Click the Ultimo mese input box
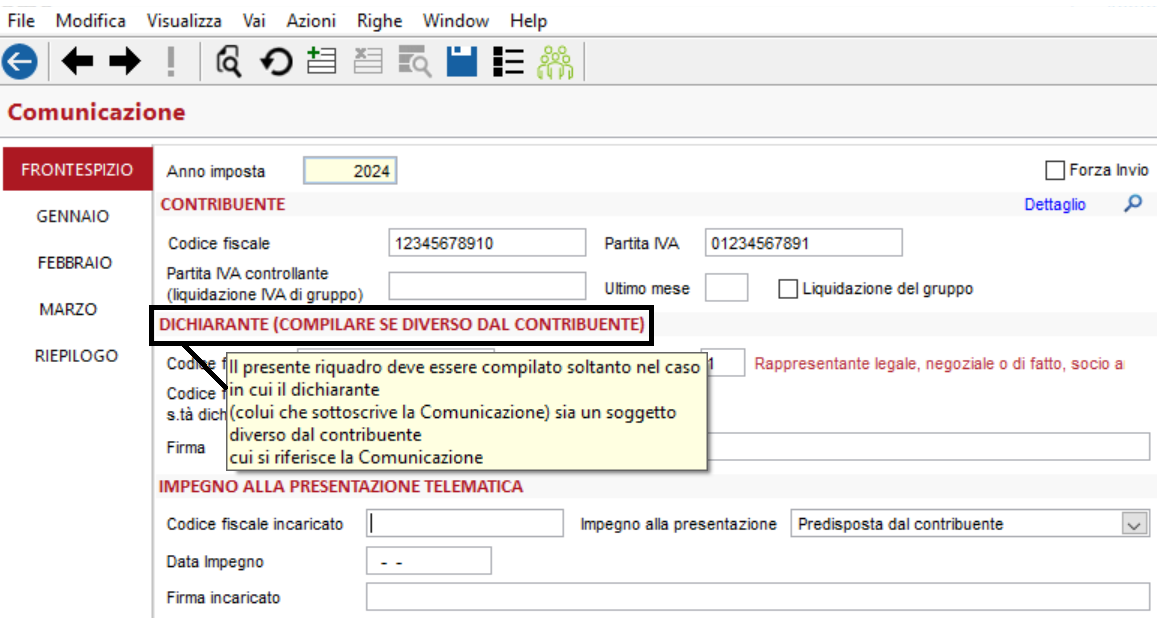The image size is (1157, 618). [726, 288]
